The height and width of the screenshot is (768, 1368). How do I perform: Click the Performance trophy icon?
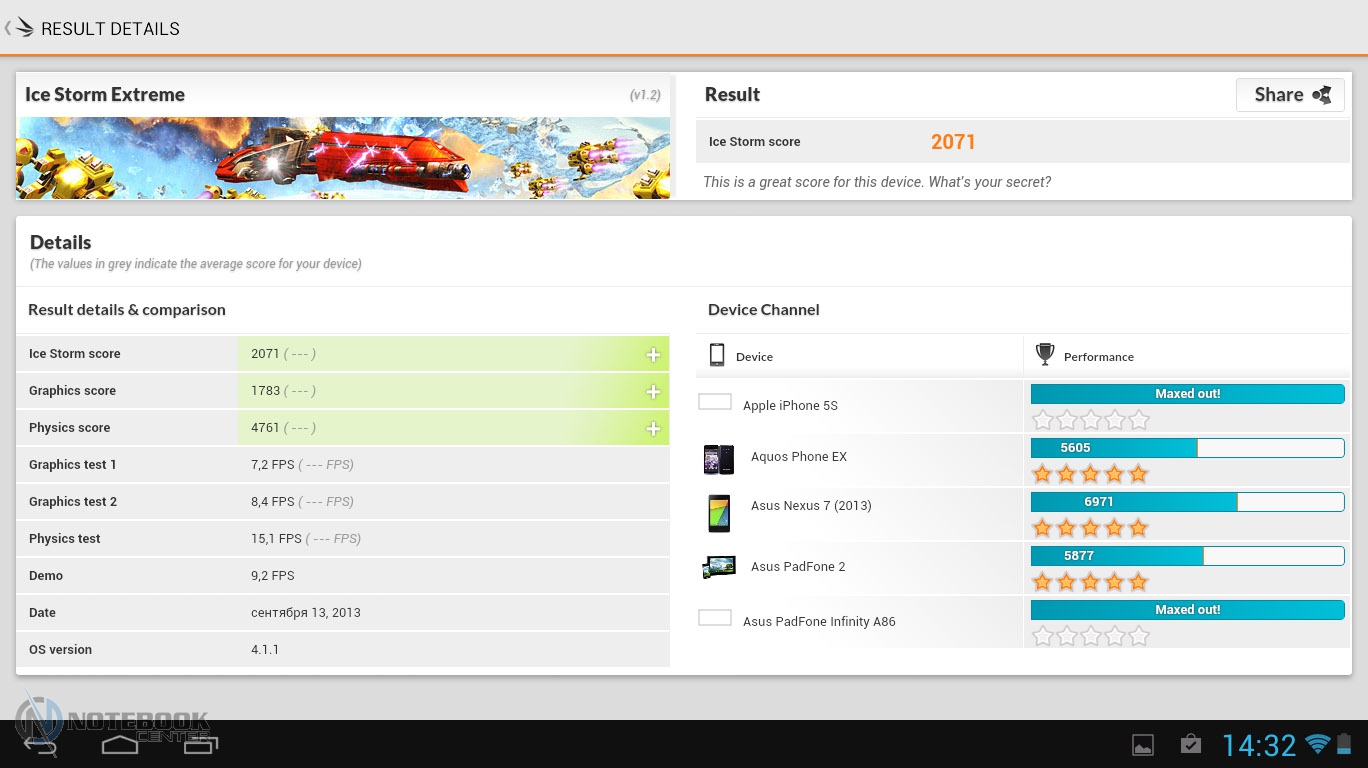click(x=1045, y=354)
